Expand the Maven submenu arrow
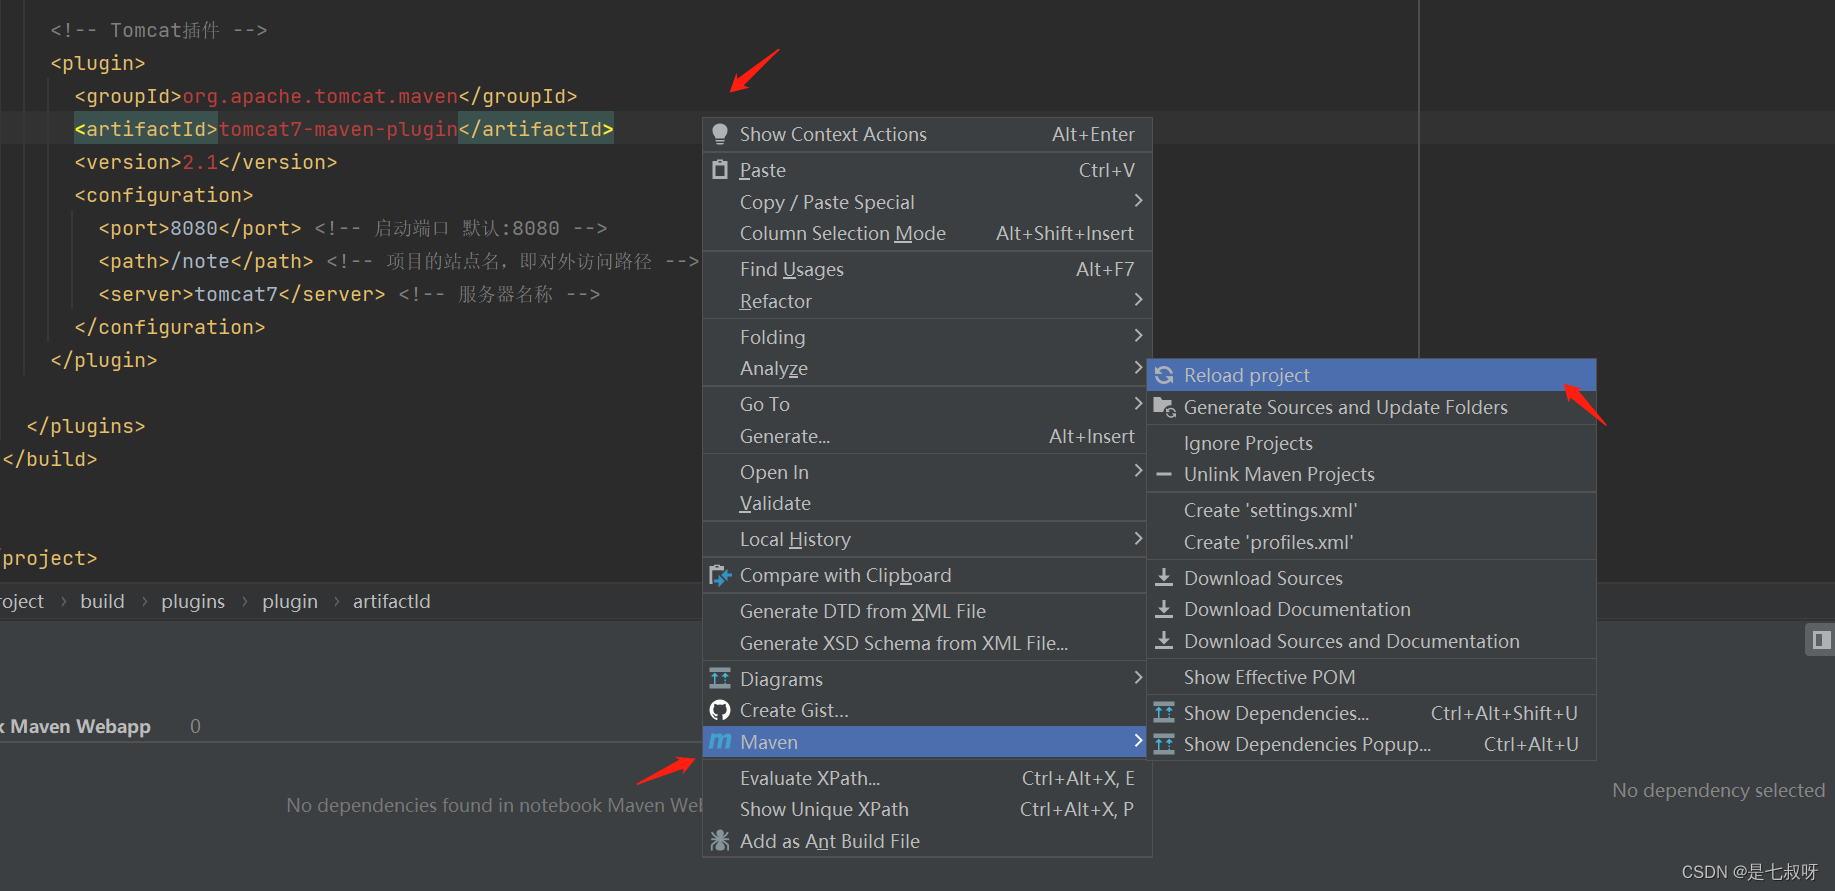 (1138, 741)
